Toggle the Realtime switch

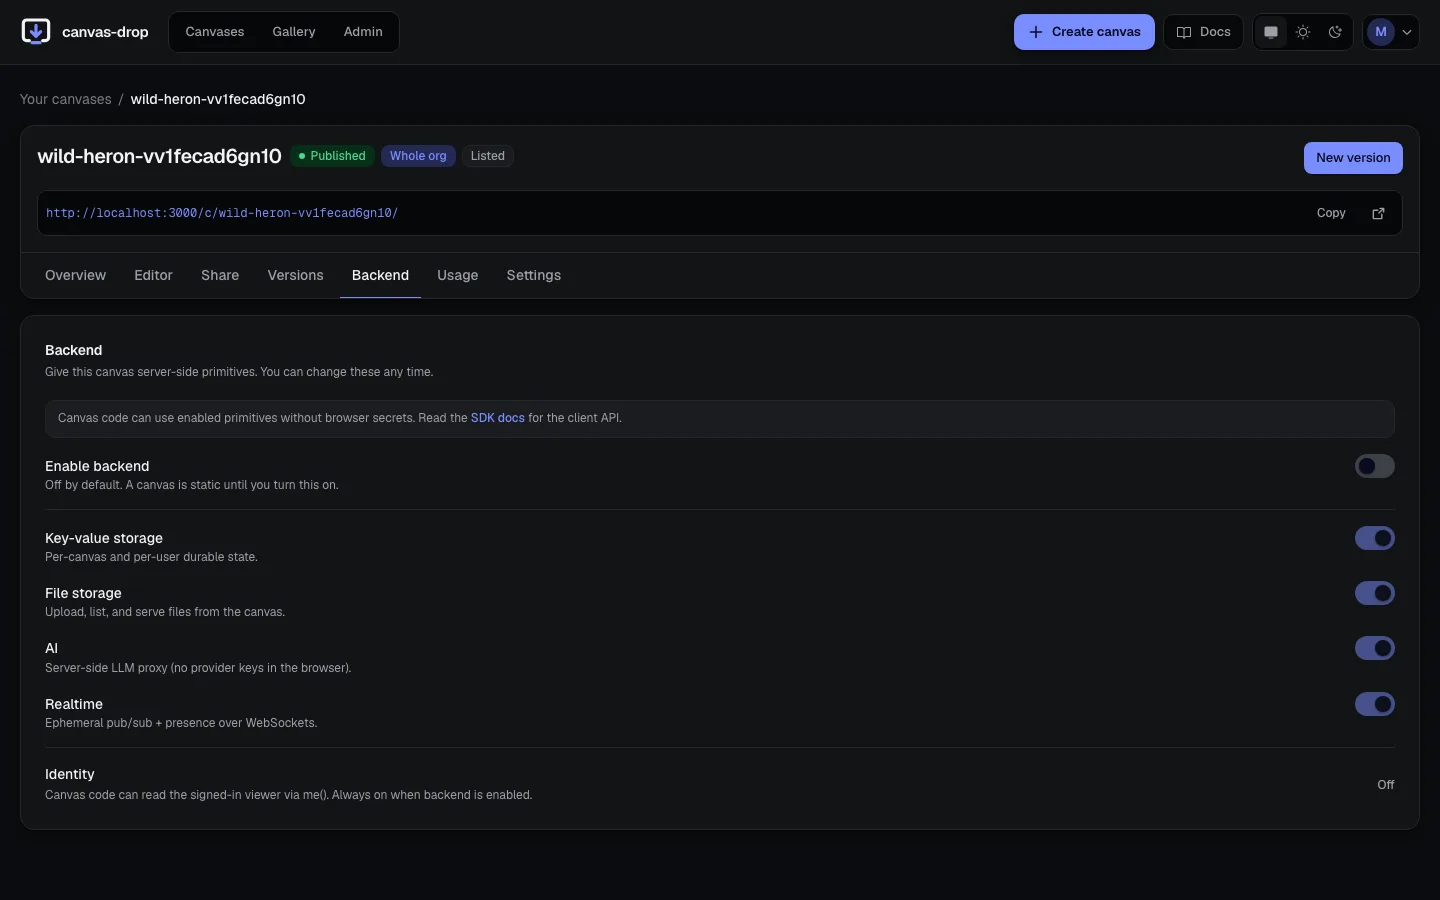tap(1375, 704)
